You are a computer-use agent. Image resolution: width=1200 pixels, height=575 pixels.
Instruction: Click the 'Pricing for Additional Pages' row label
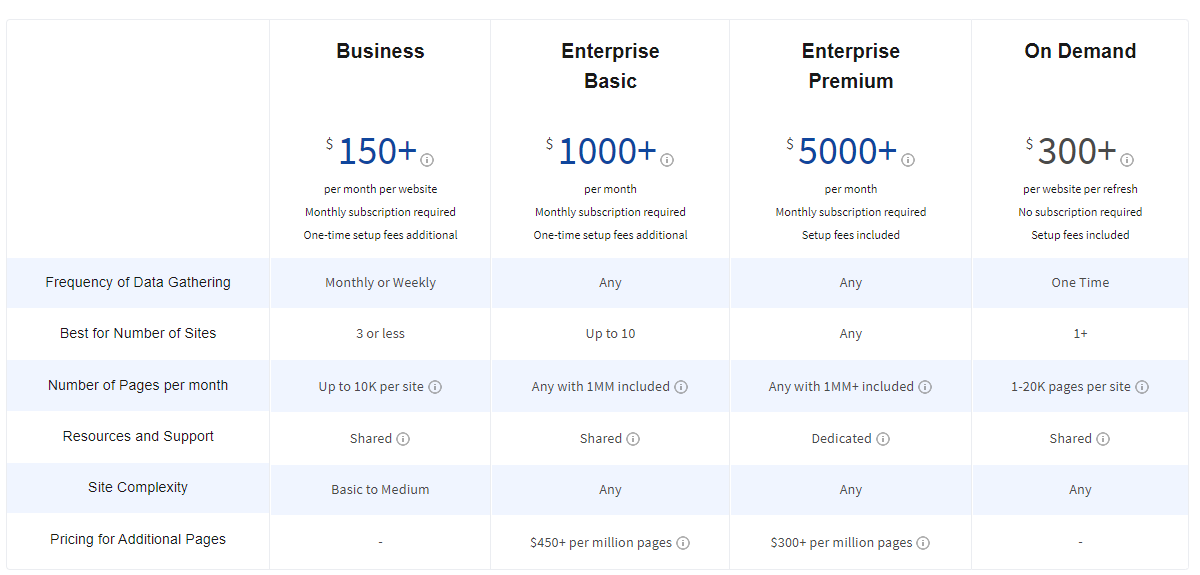(x=138, y=539)
